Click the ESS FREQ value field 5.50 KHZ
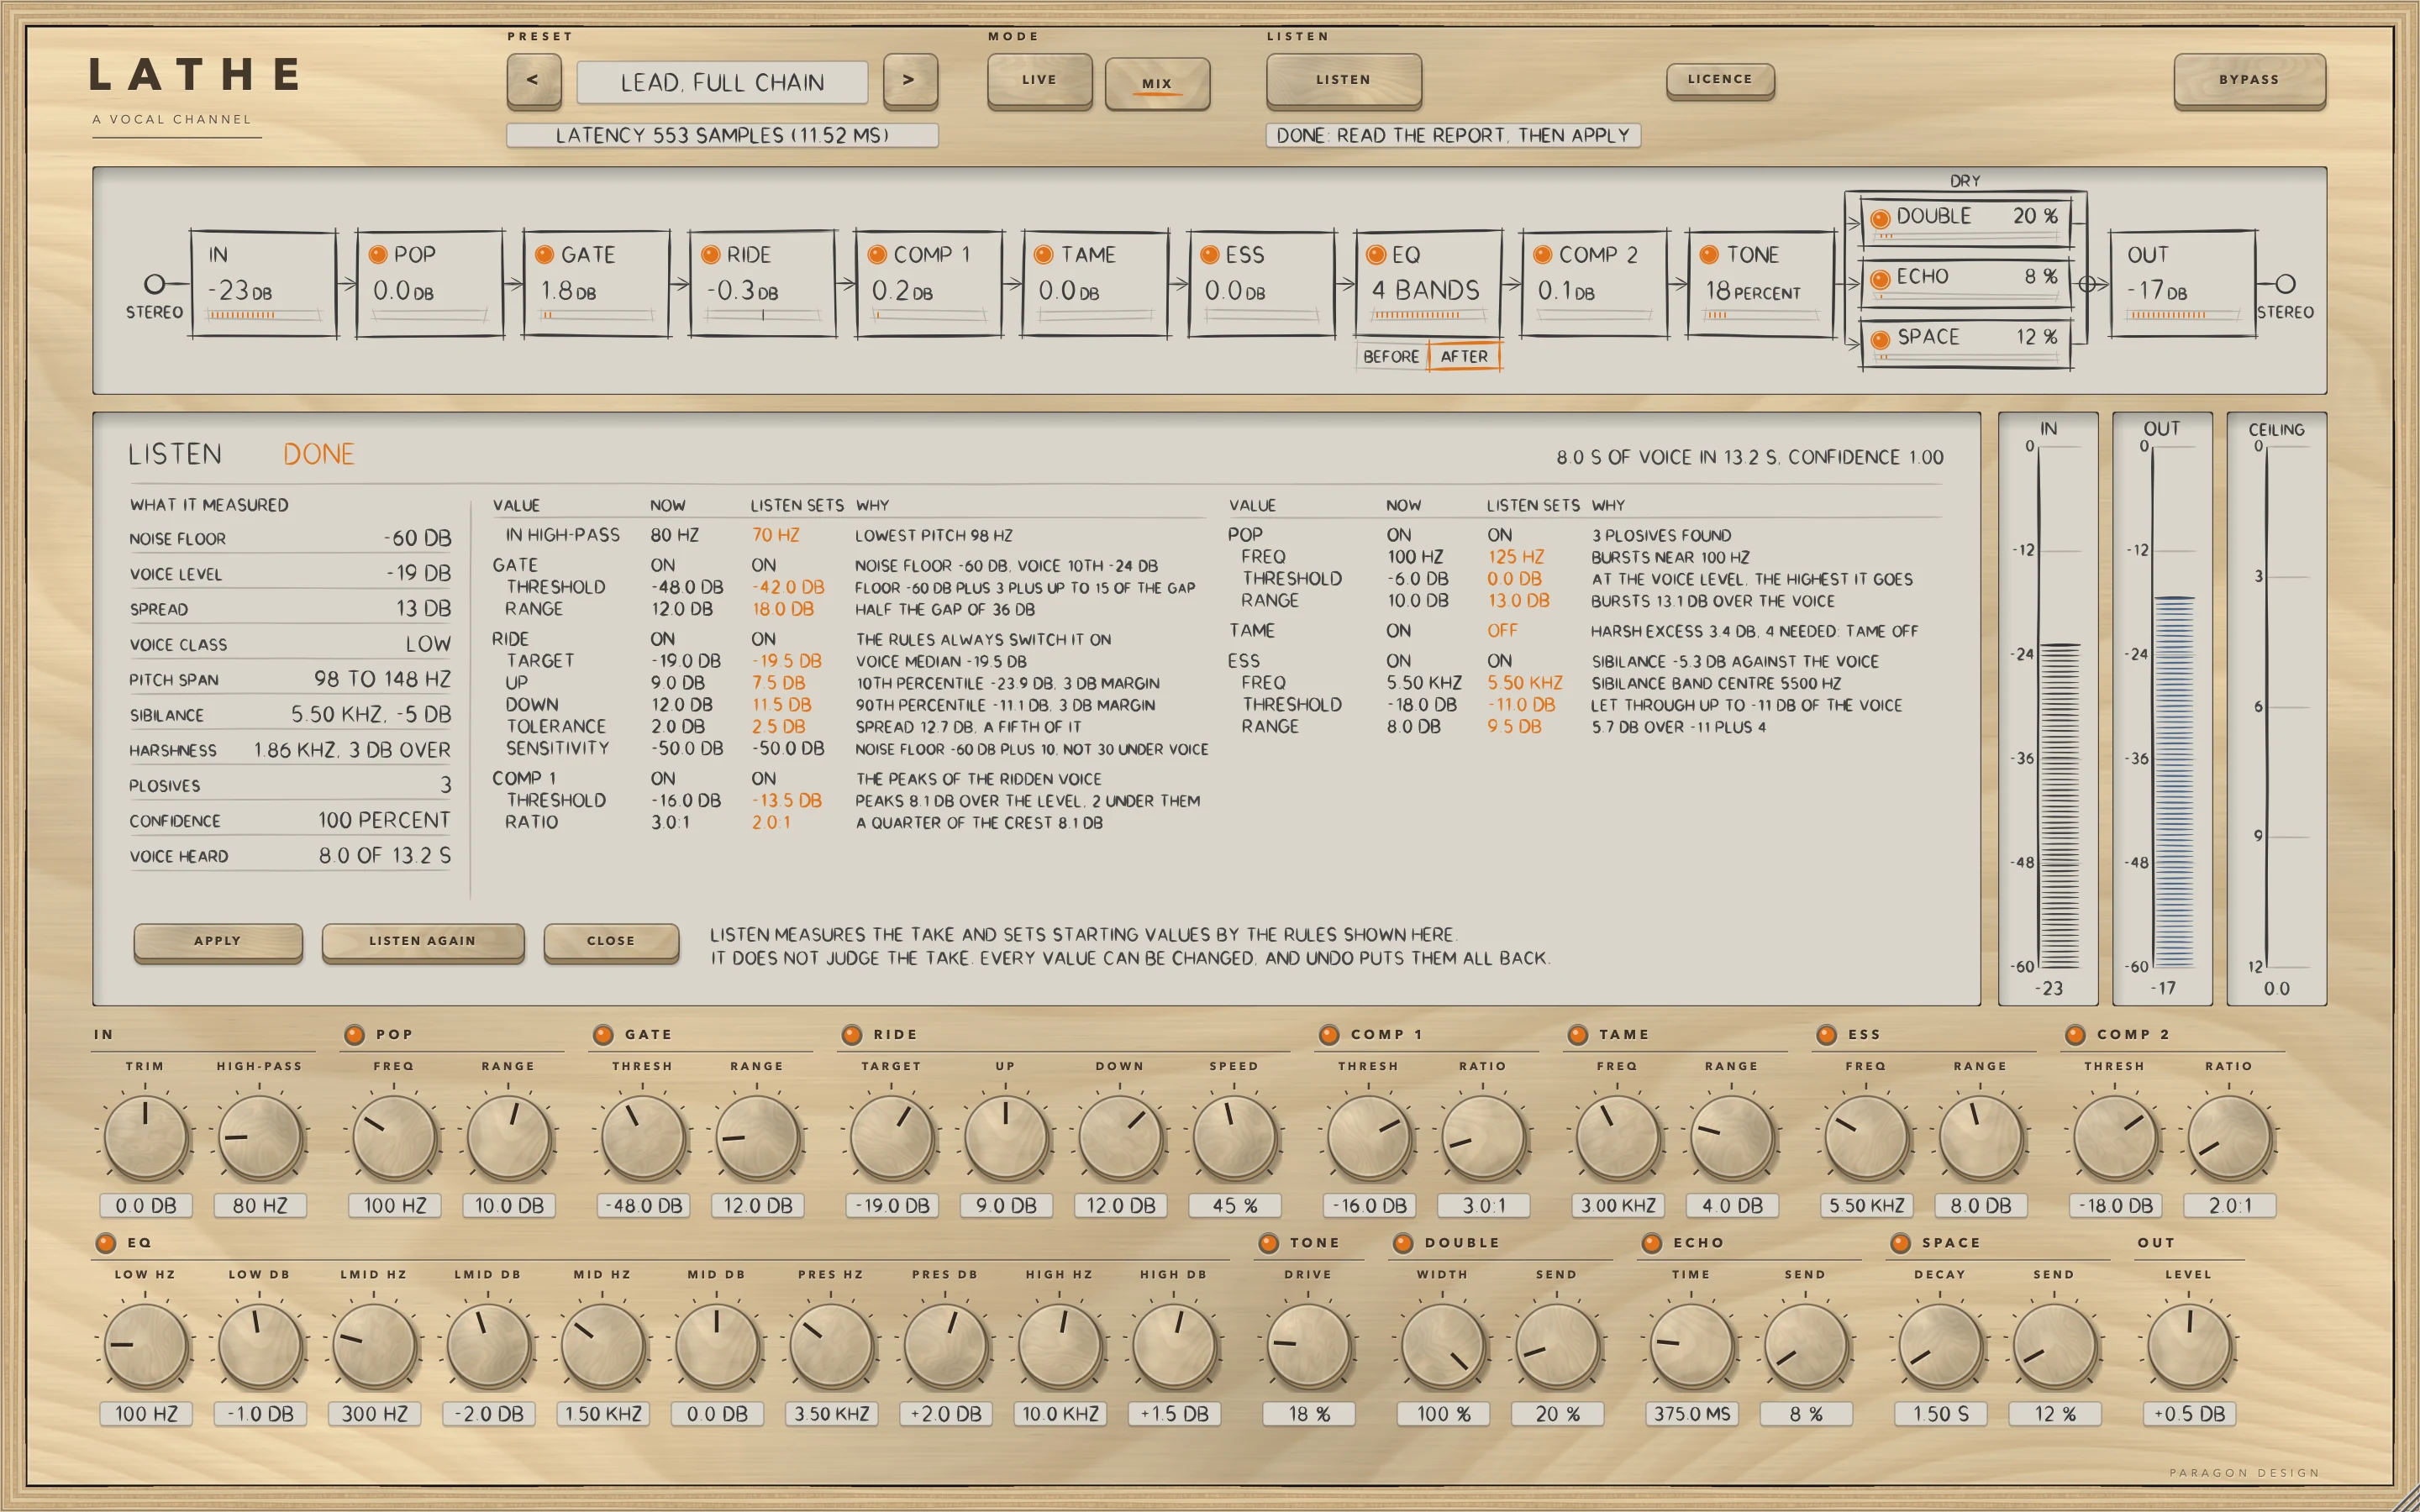2420x1512 pixels. coord(1867,1206)
